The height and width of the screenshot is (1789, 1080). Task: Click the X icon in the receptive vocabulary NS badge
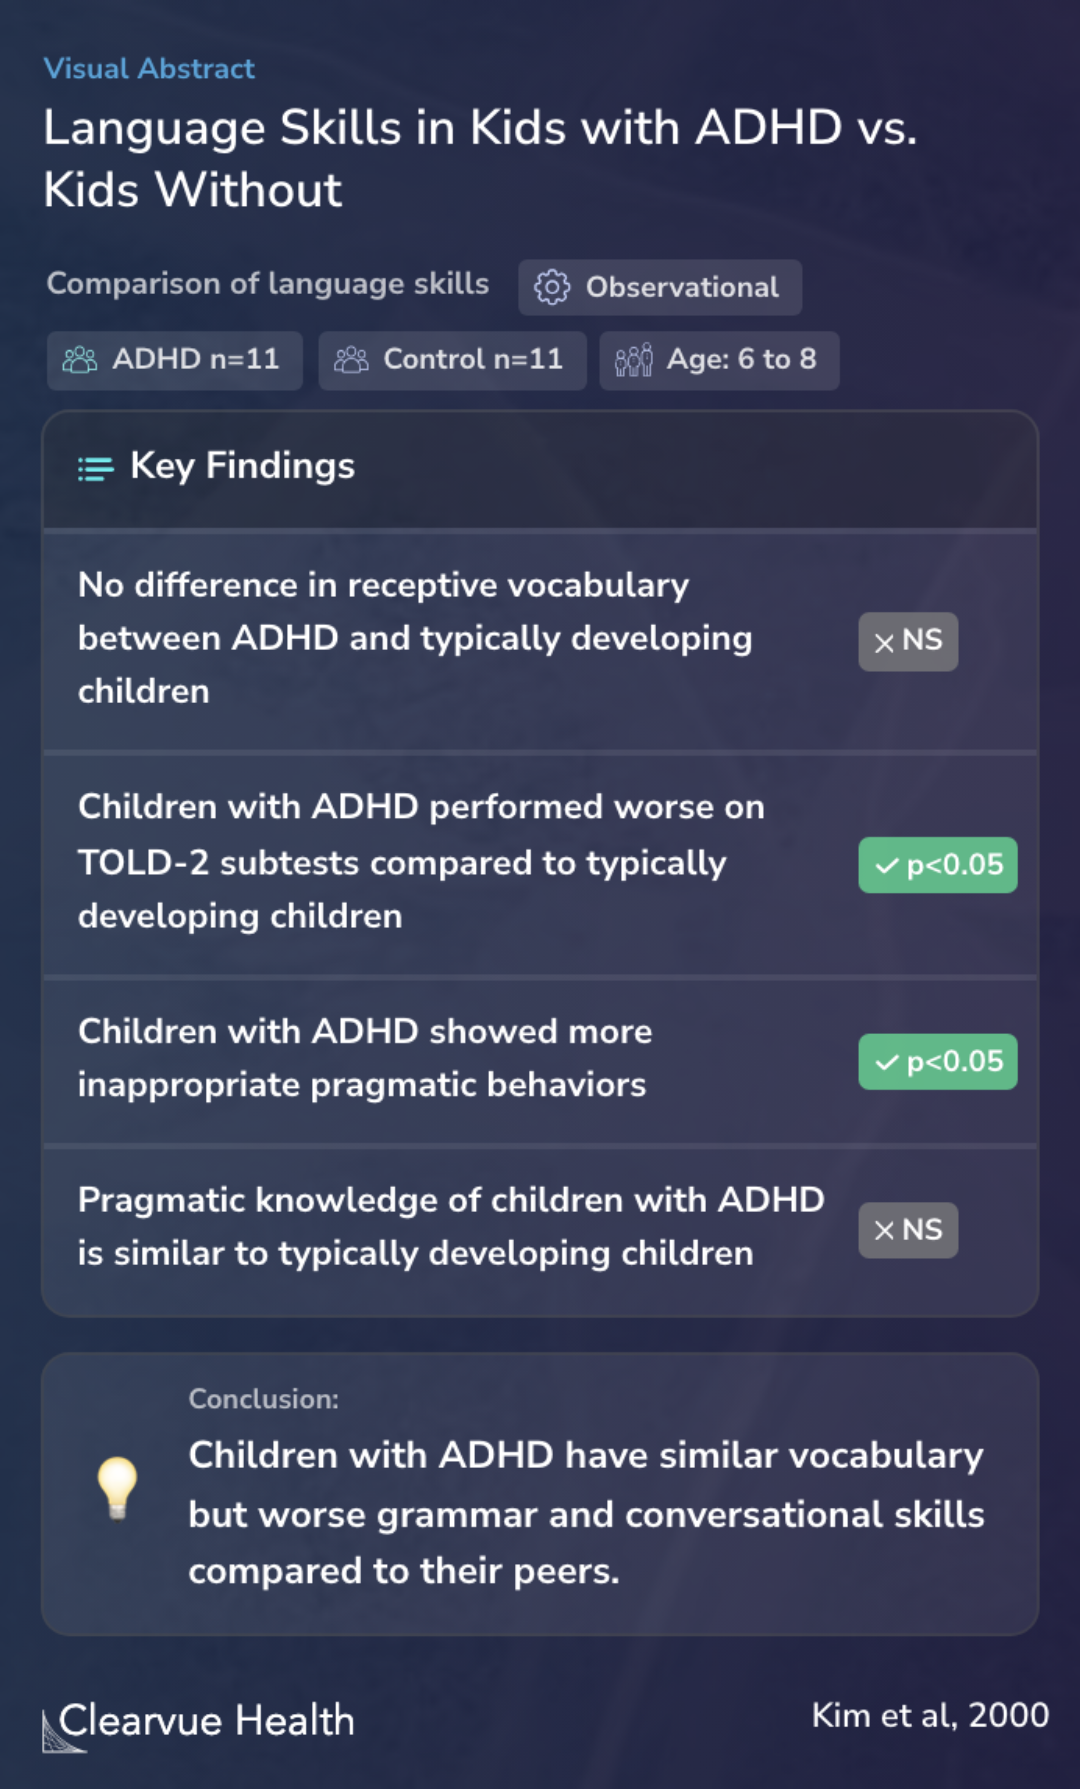pos(884,643)
